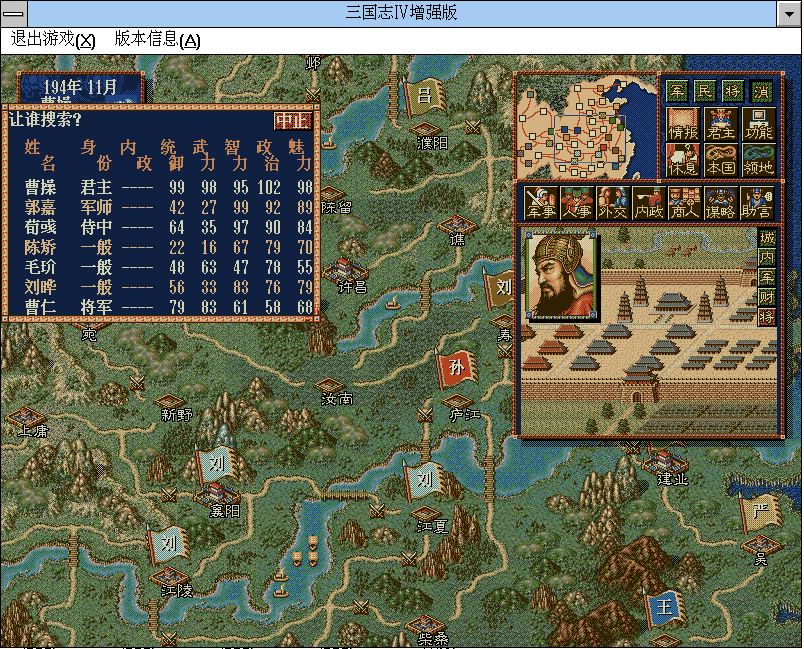Open the 商人 merchant command icon
804x649 pixels.
[x=685, y=202]
